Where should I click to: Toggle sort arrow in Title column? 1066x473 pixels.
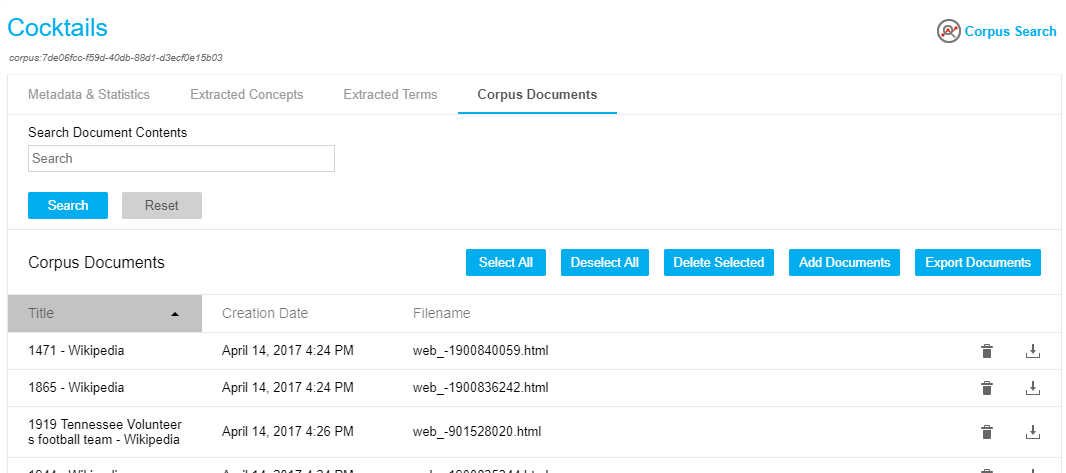pyautogui.click(x=175, y=314)
